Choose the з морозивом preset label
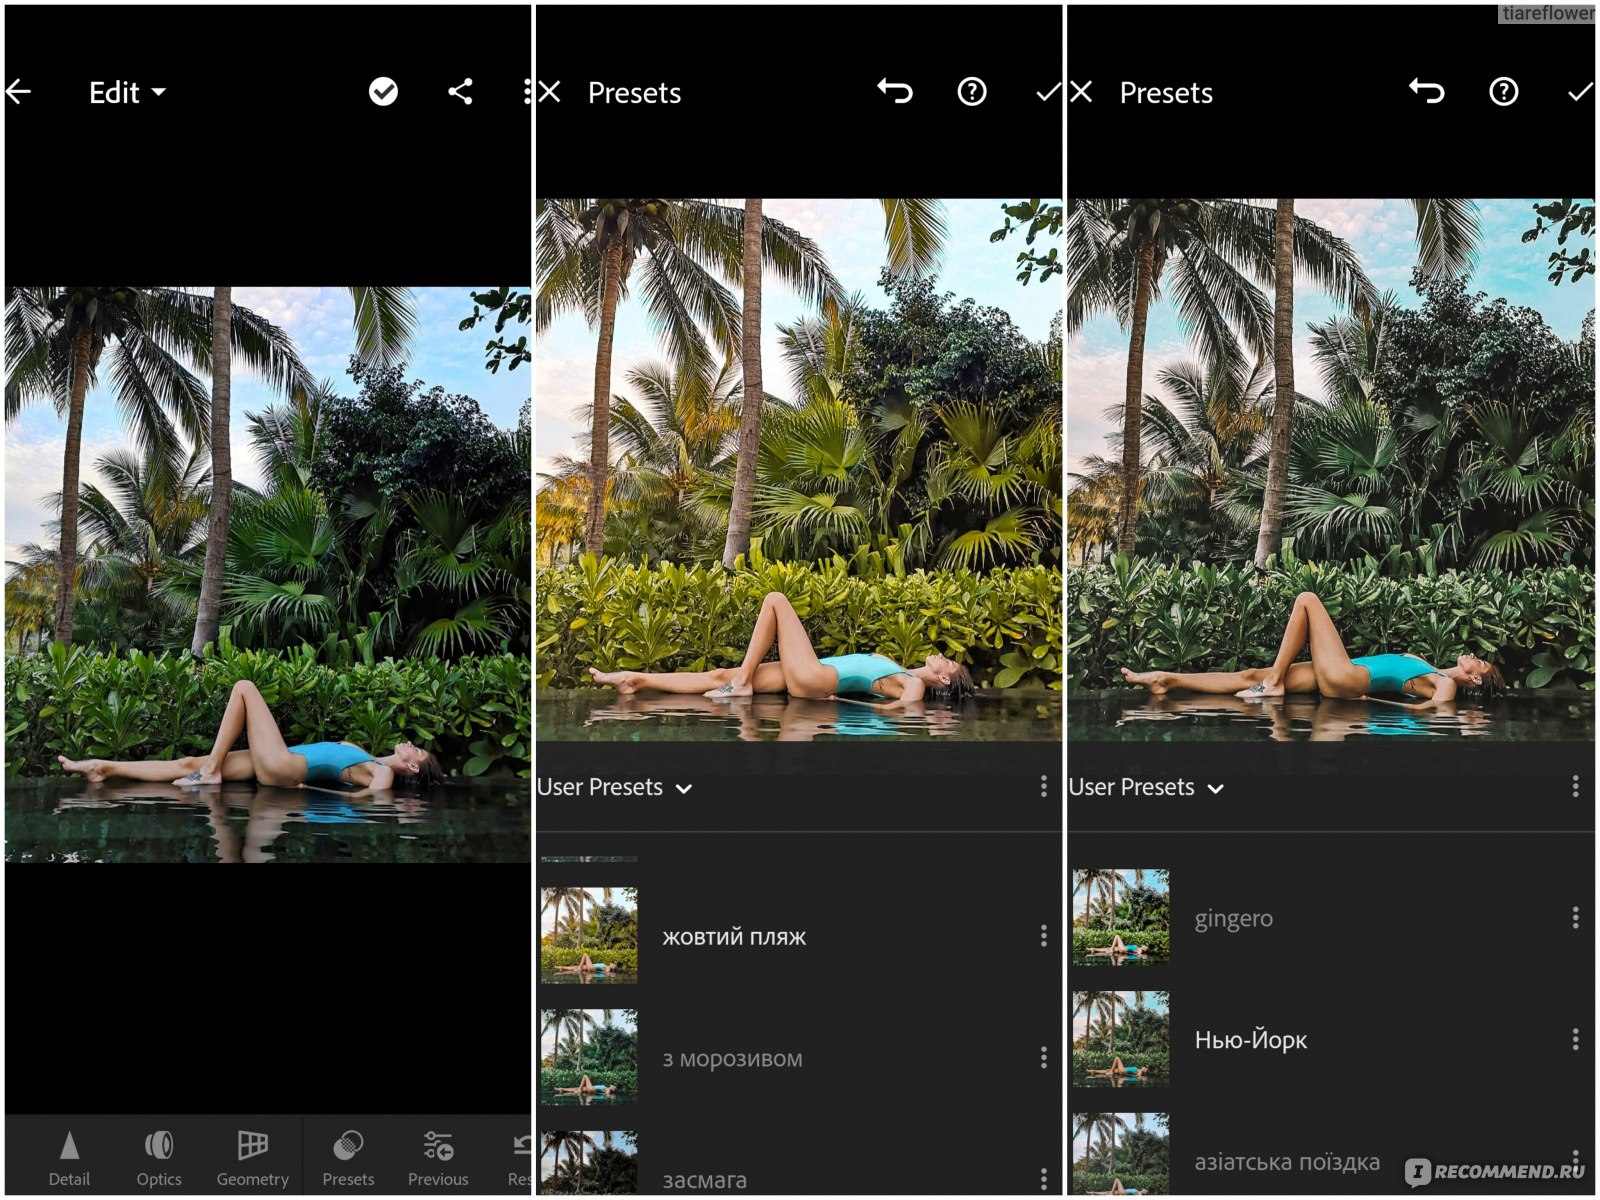1600x1200 pixels. tap(732, 1058)
